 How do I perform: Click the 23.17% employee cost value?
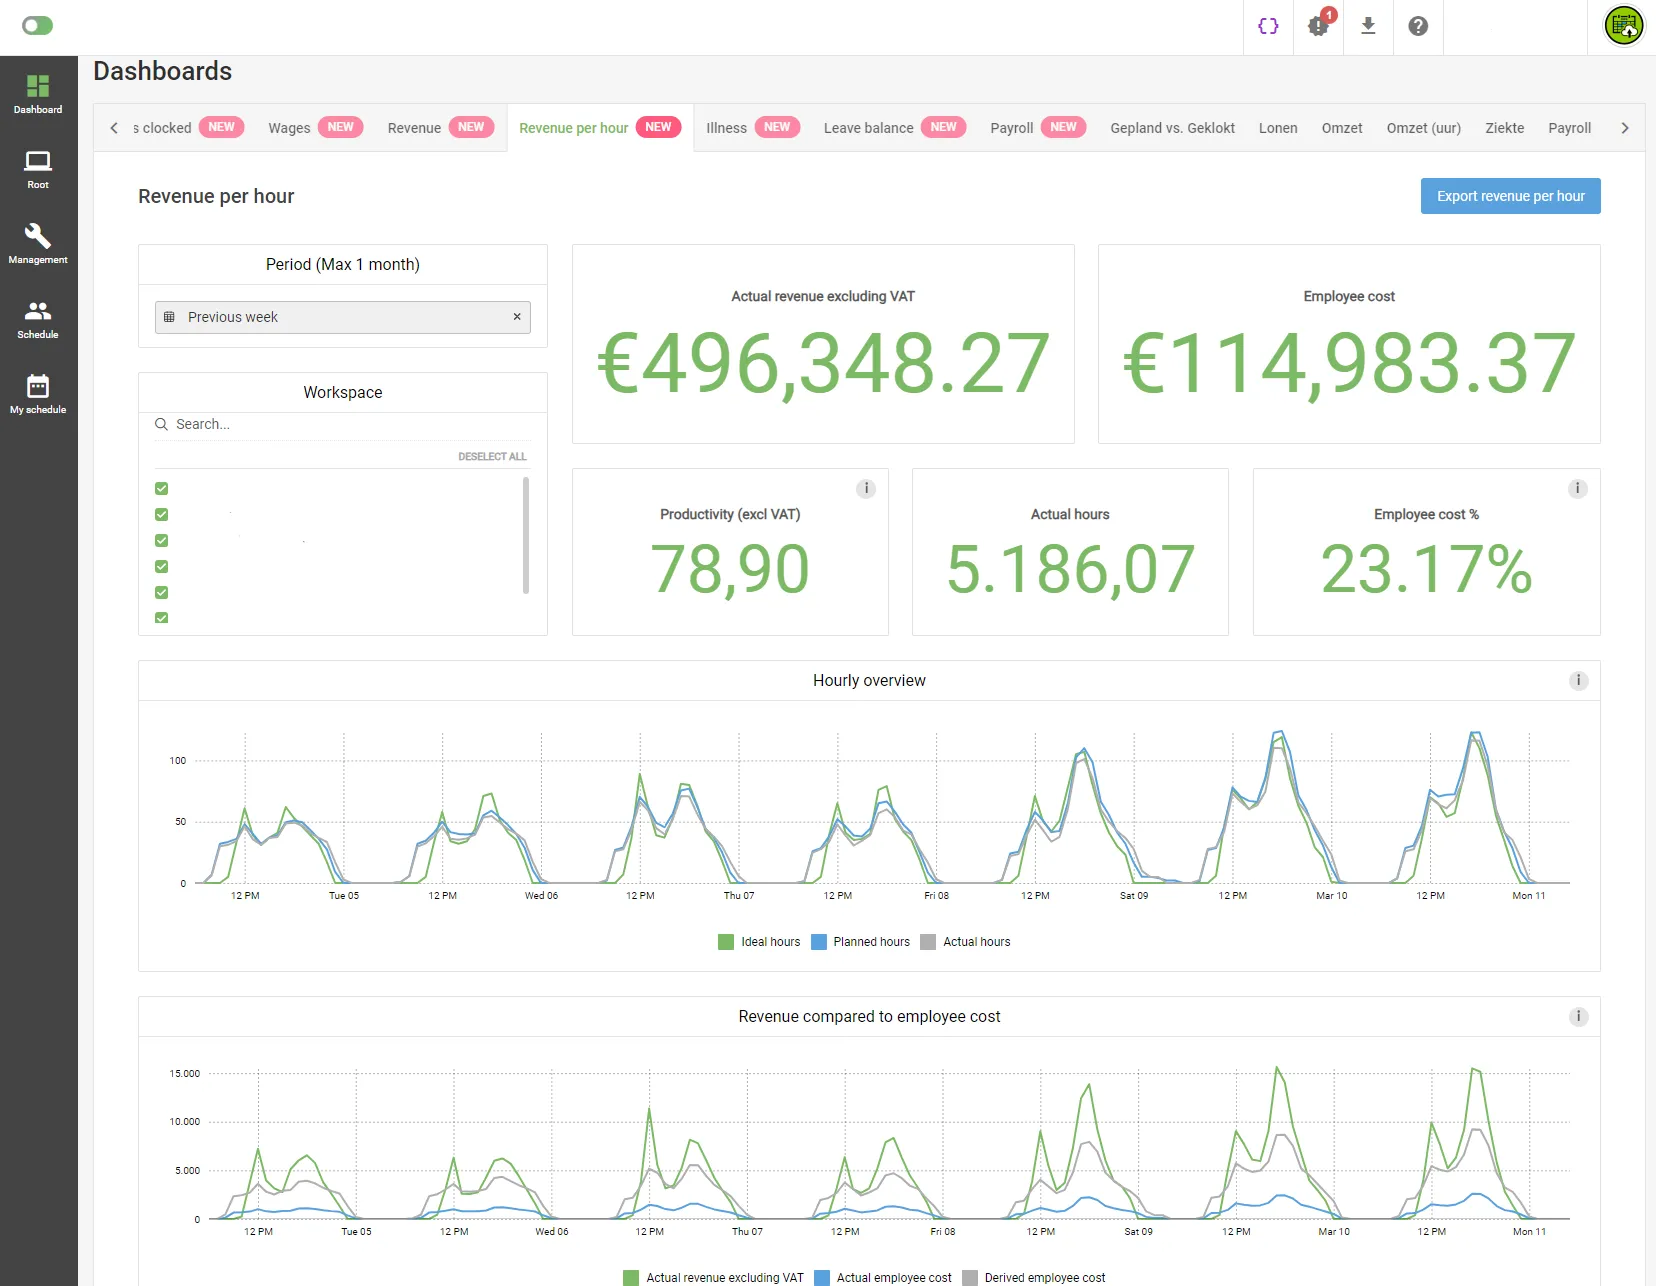tap(1426, 569)
